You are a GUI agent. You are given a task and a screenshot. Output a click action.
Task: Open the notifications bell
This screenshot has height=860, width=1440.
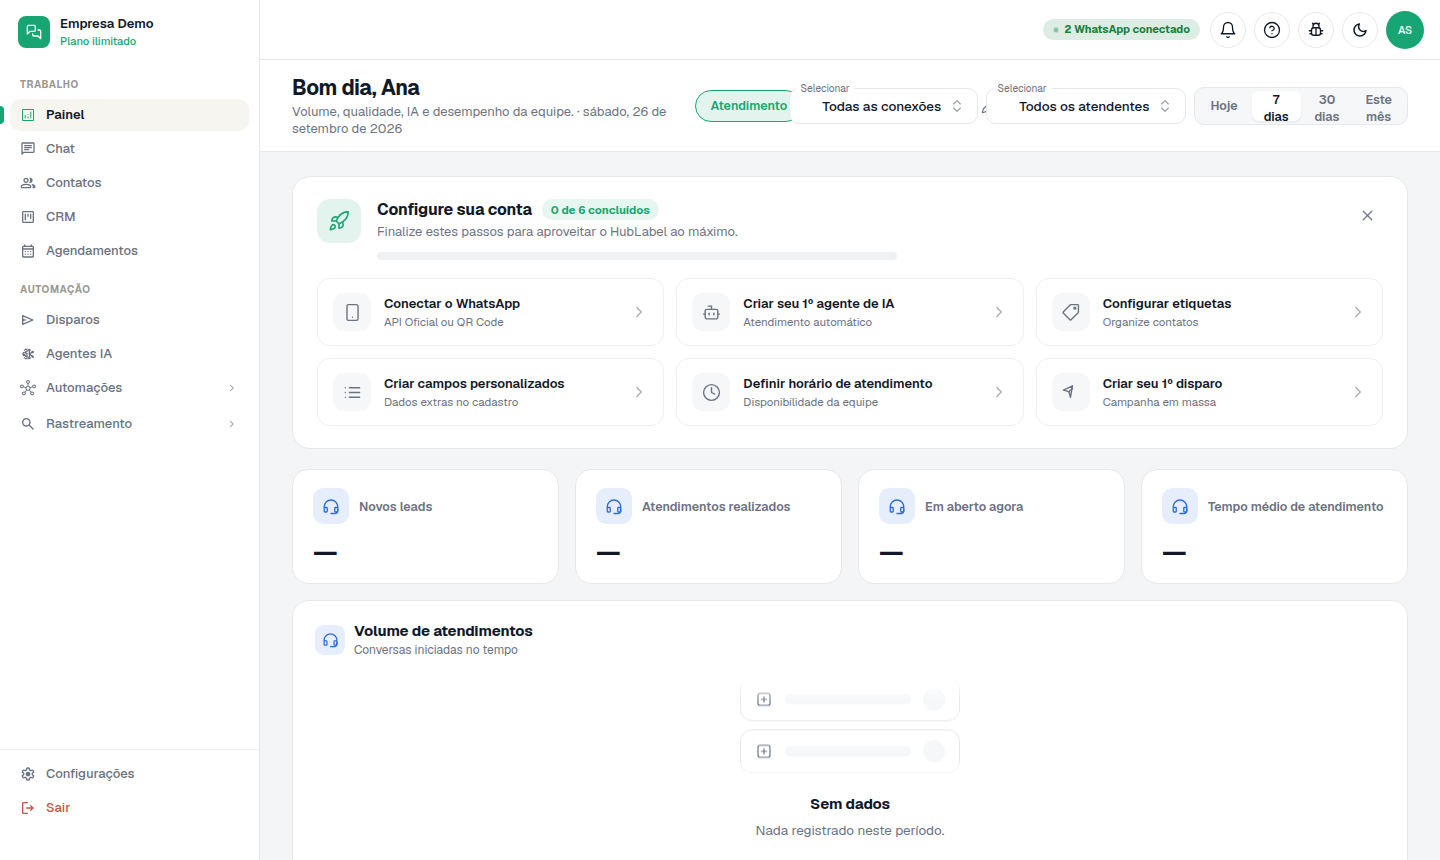(1228, 30)
